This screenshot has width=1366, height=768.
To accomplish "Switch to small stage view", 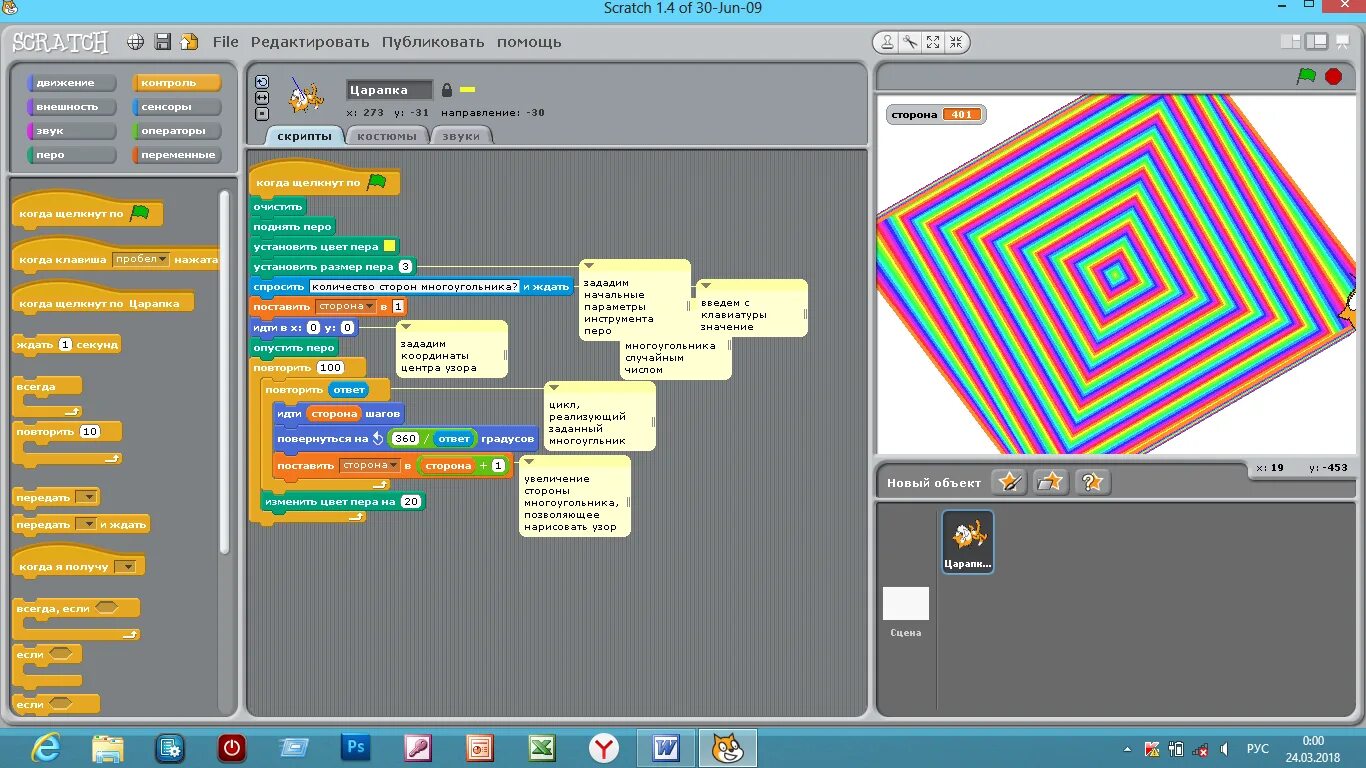I will click(1291, 42).
